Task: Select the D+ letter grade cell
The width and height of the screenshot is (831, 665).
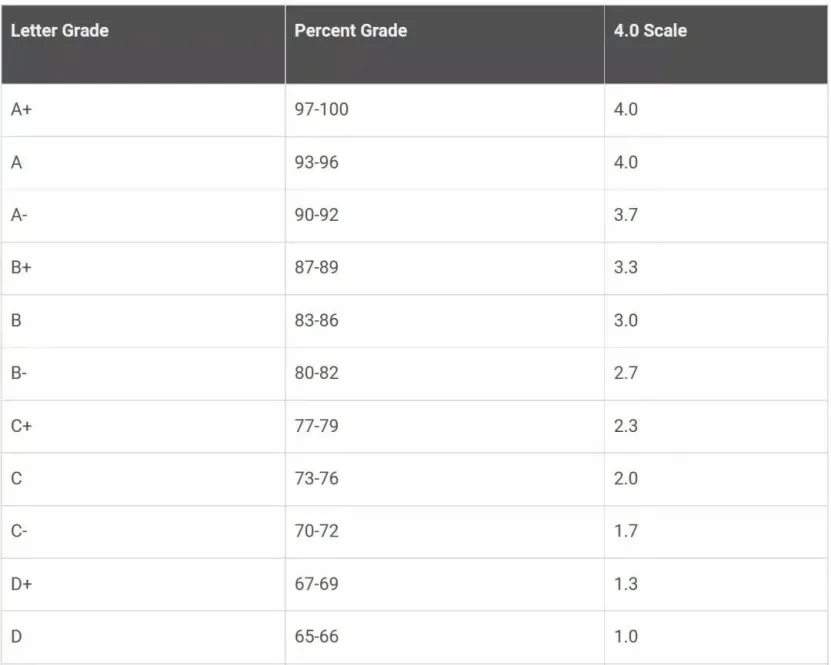Action: click(x=22, y=584)
